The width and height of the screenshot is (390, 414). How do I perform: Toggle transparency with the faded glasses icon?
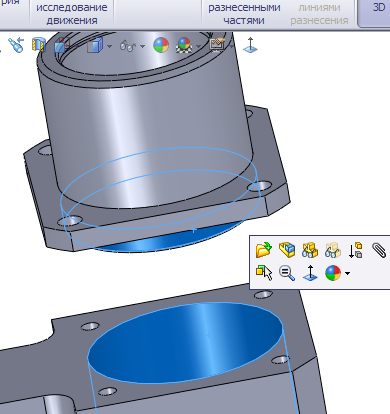tap(333, 250)
